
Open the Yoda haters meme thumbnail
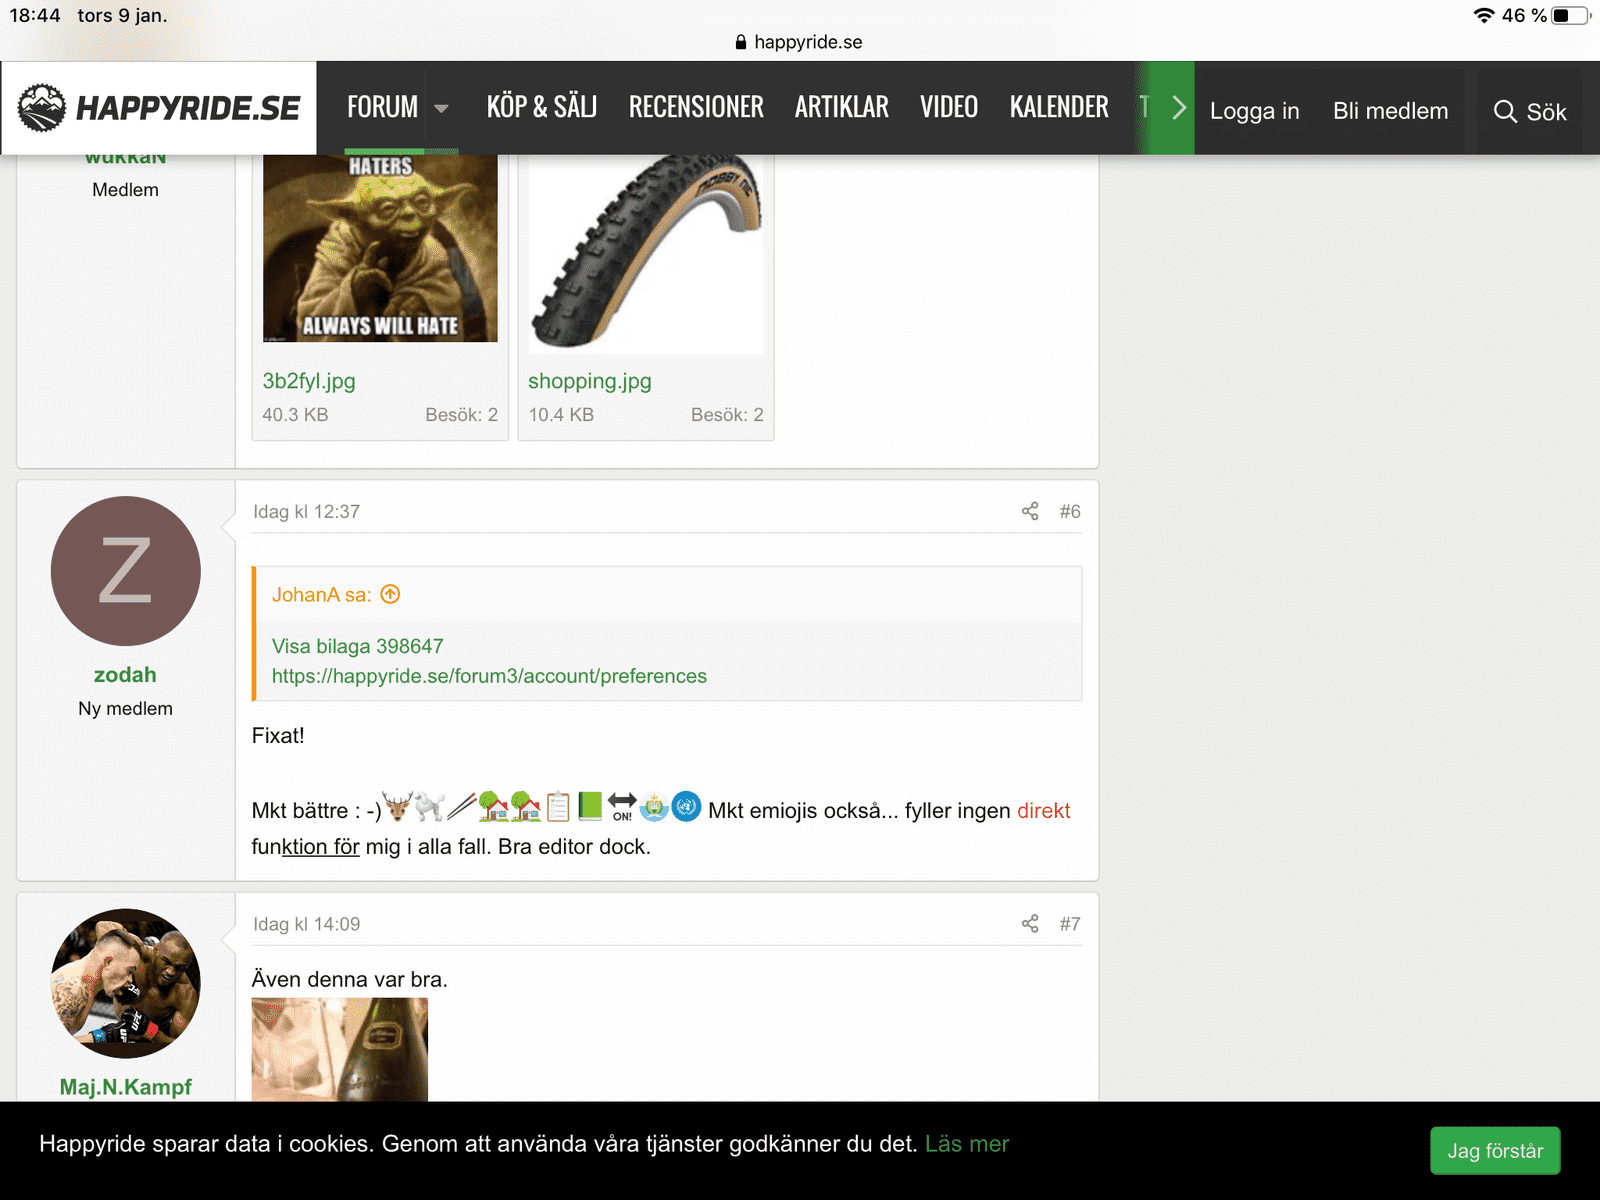[x=380, y=248]
